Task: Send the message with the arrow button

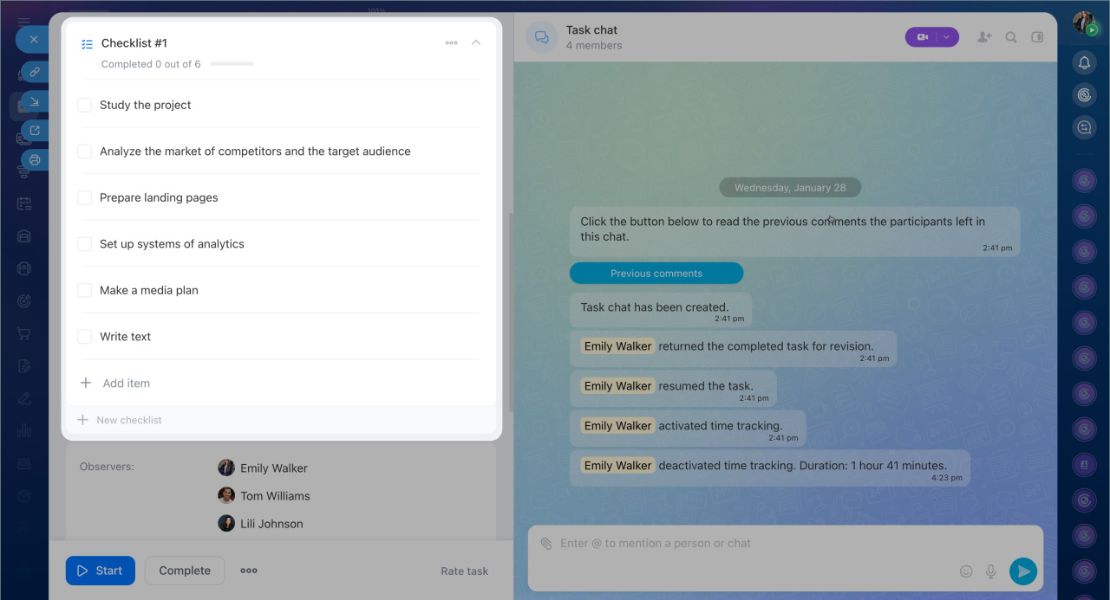Action: tap(1023, 571)
